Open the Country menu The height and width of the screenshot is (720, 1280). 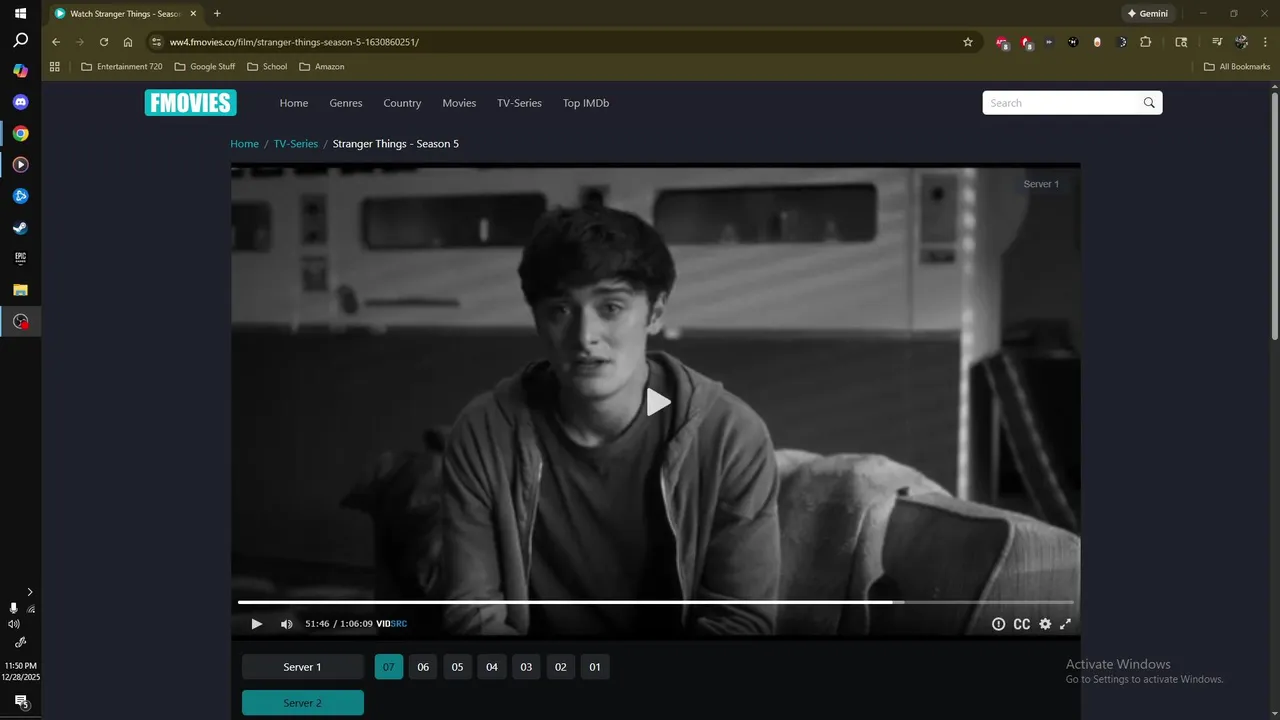coord(402,103)
